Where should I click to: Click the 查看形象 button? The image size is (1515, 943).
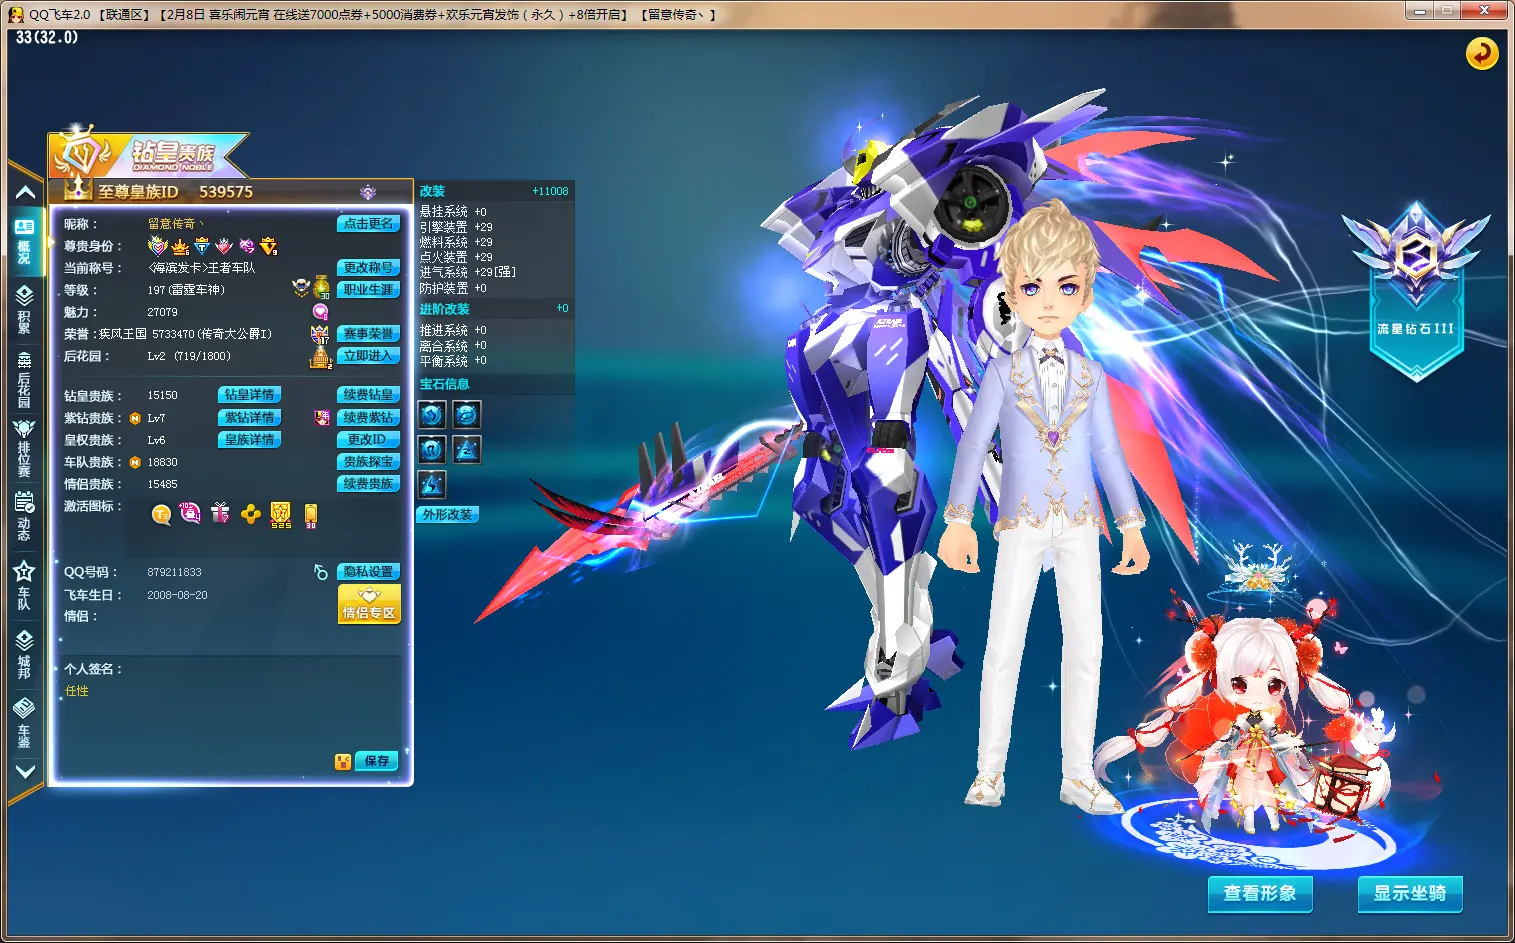pos(1260,894)
